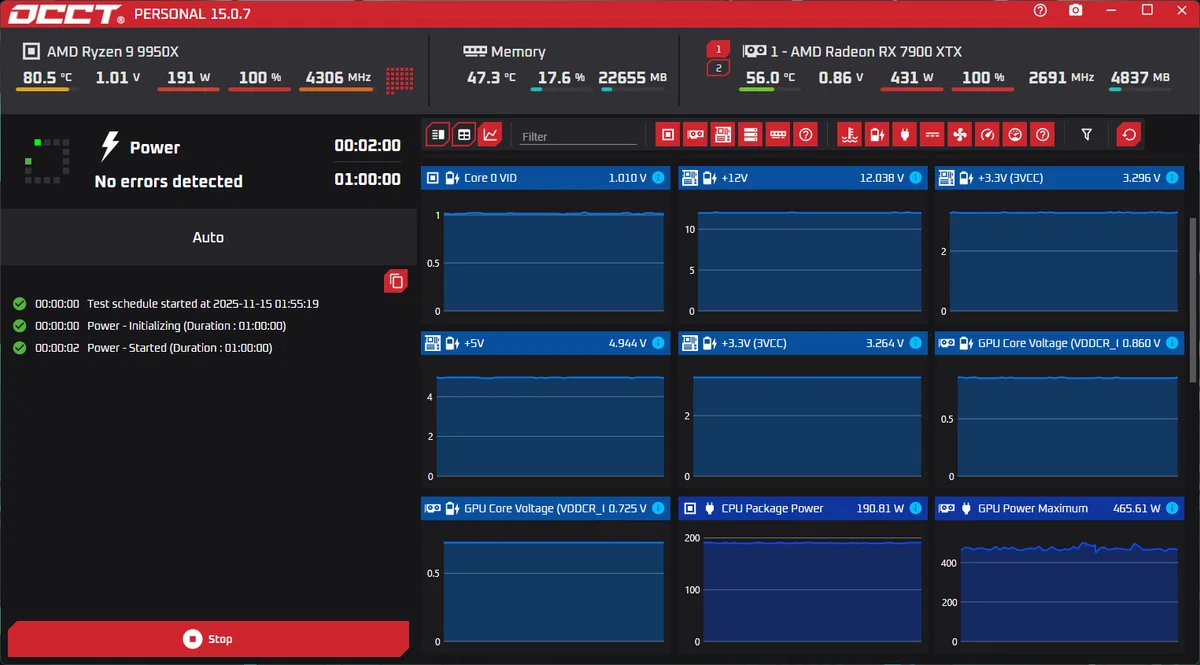Show info for GPU Core Voltage 0.860 V

point(1172,343)
